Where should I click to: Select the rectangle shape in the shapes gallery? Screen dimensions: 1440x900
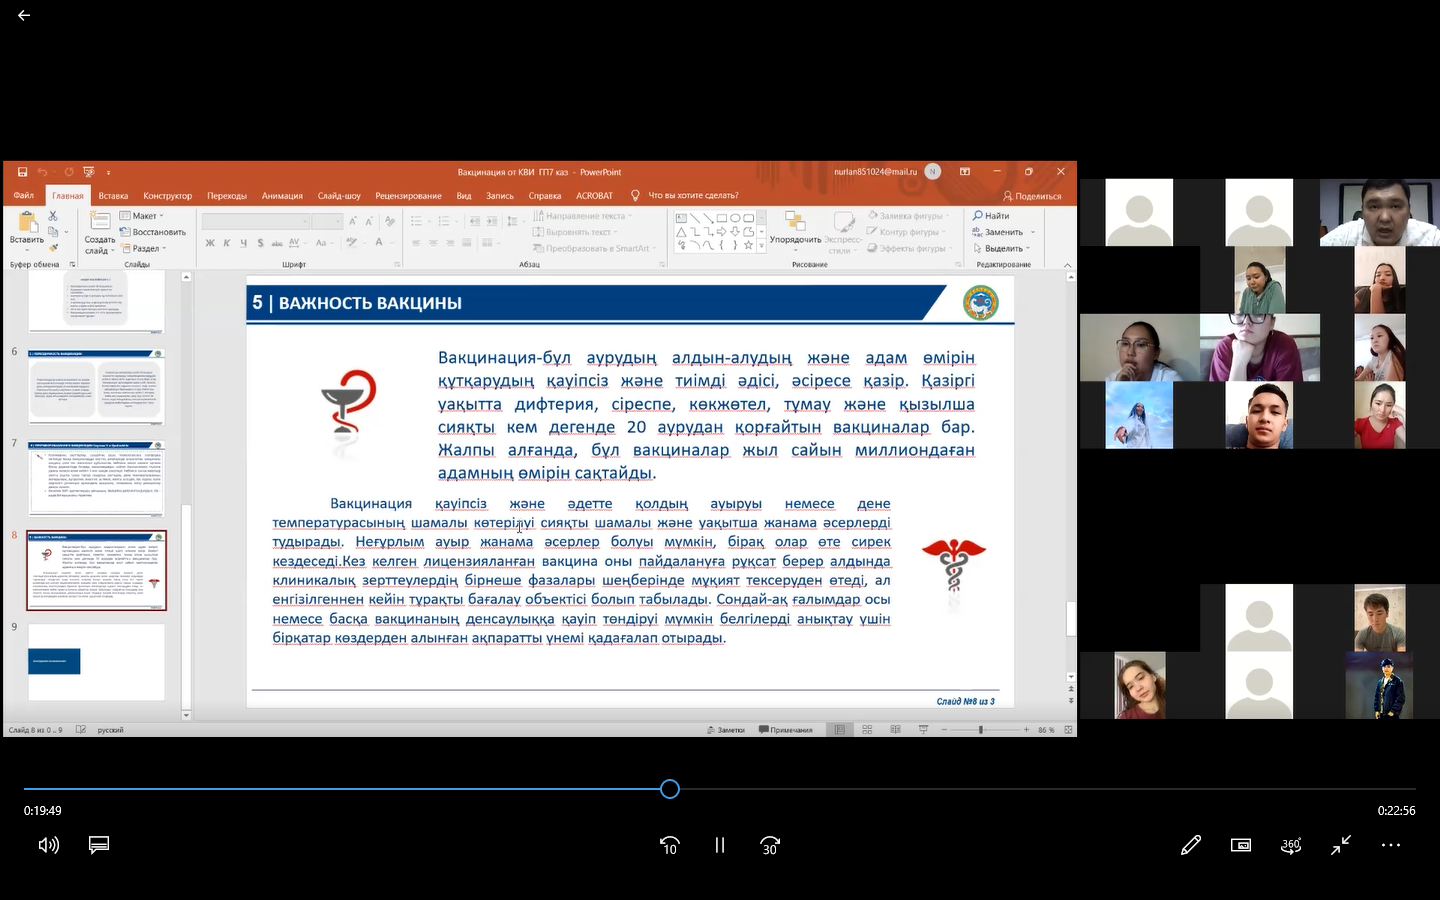[721, 217]
